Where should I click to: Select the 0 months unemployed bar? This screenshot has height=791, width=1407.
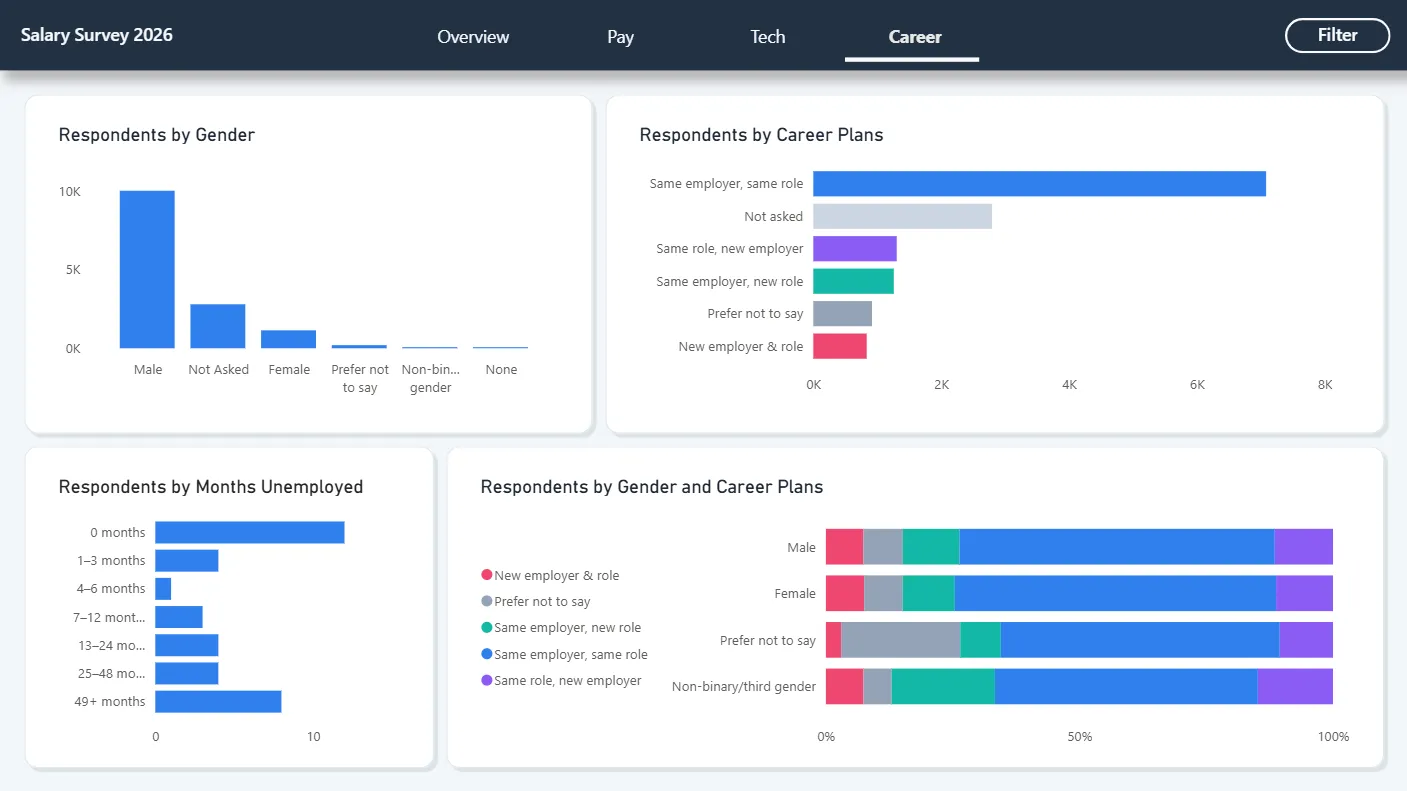(250, 532)
